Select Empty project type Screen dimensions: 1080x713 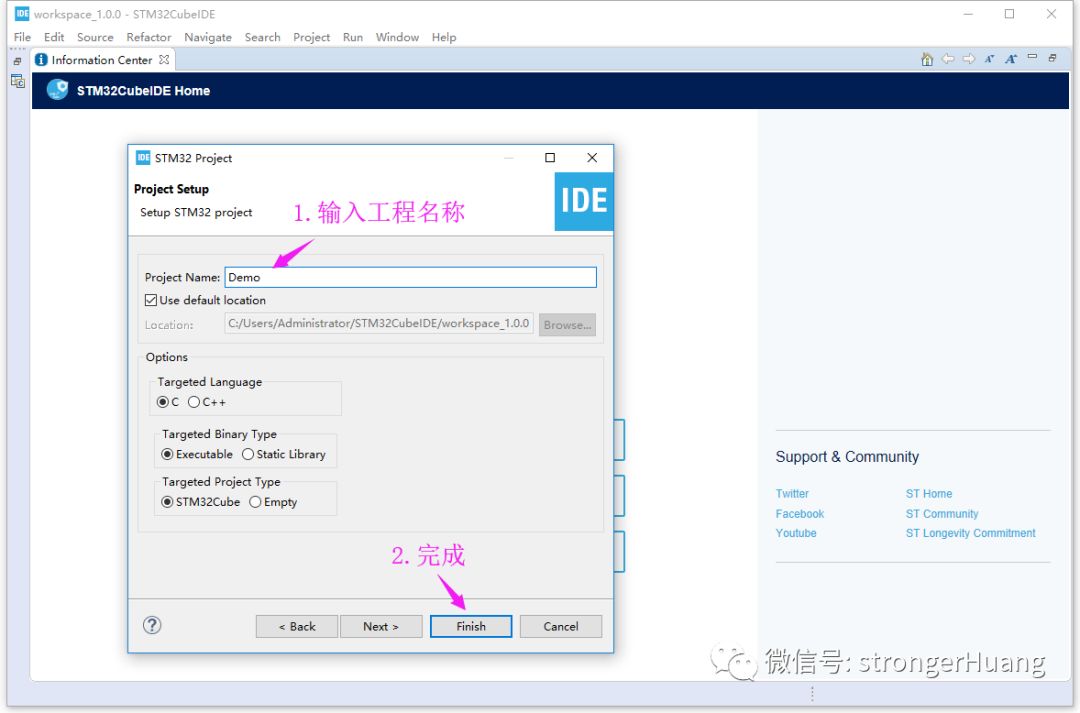256,502
